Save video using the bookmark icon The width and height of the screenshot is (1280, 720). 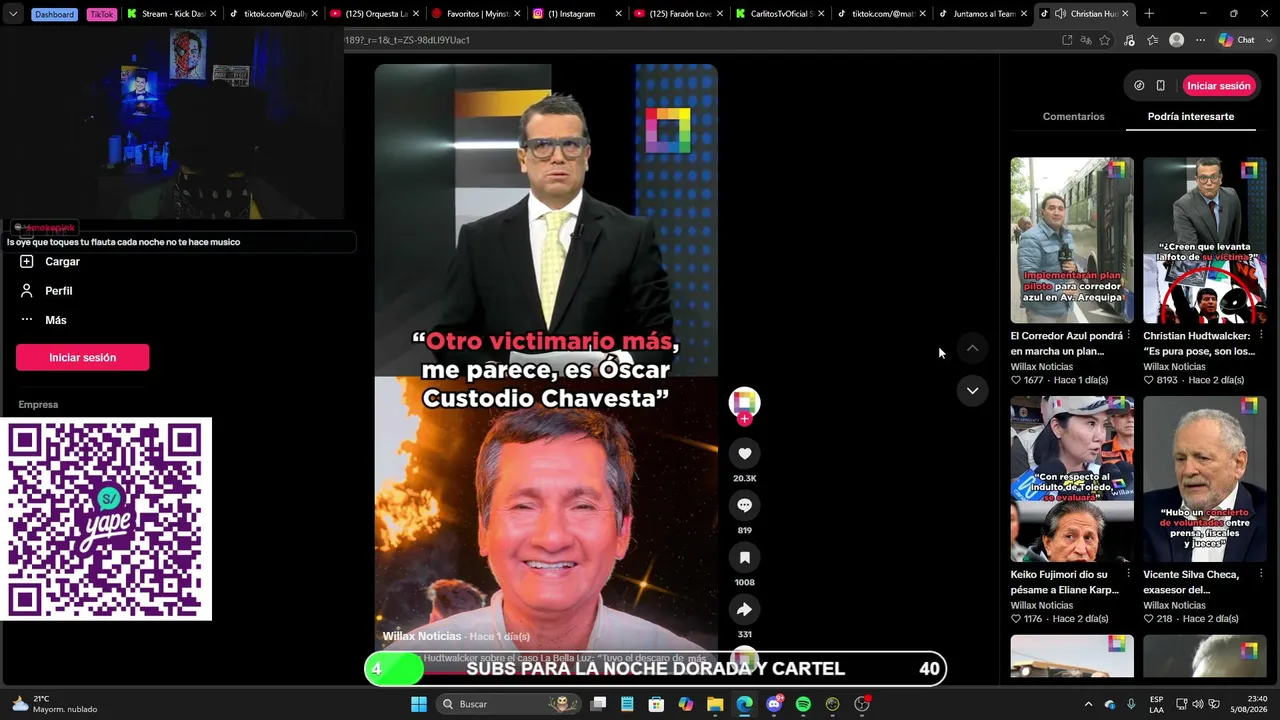click(x=744, y=557)
